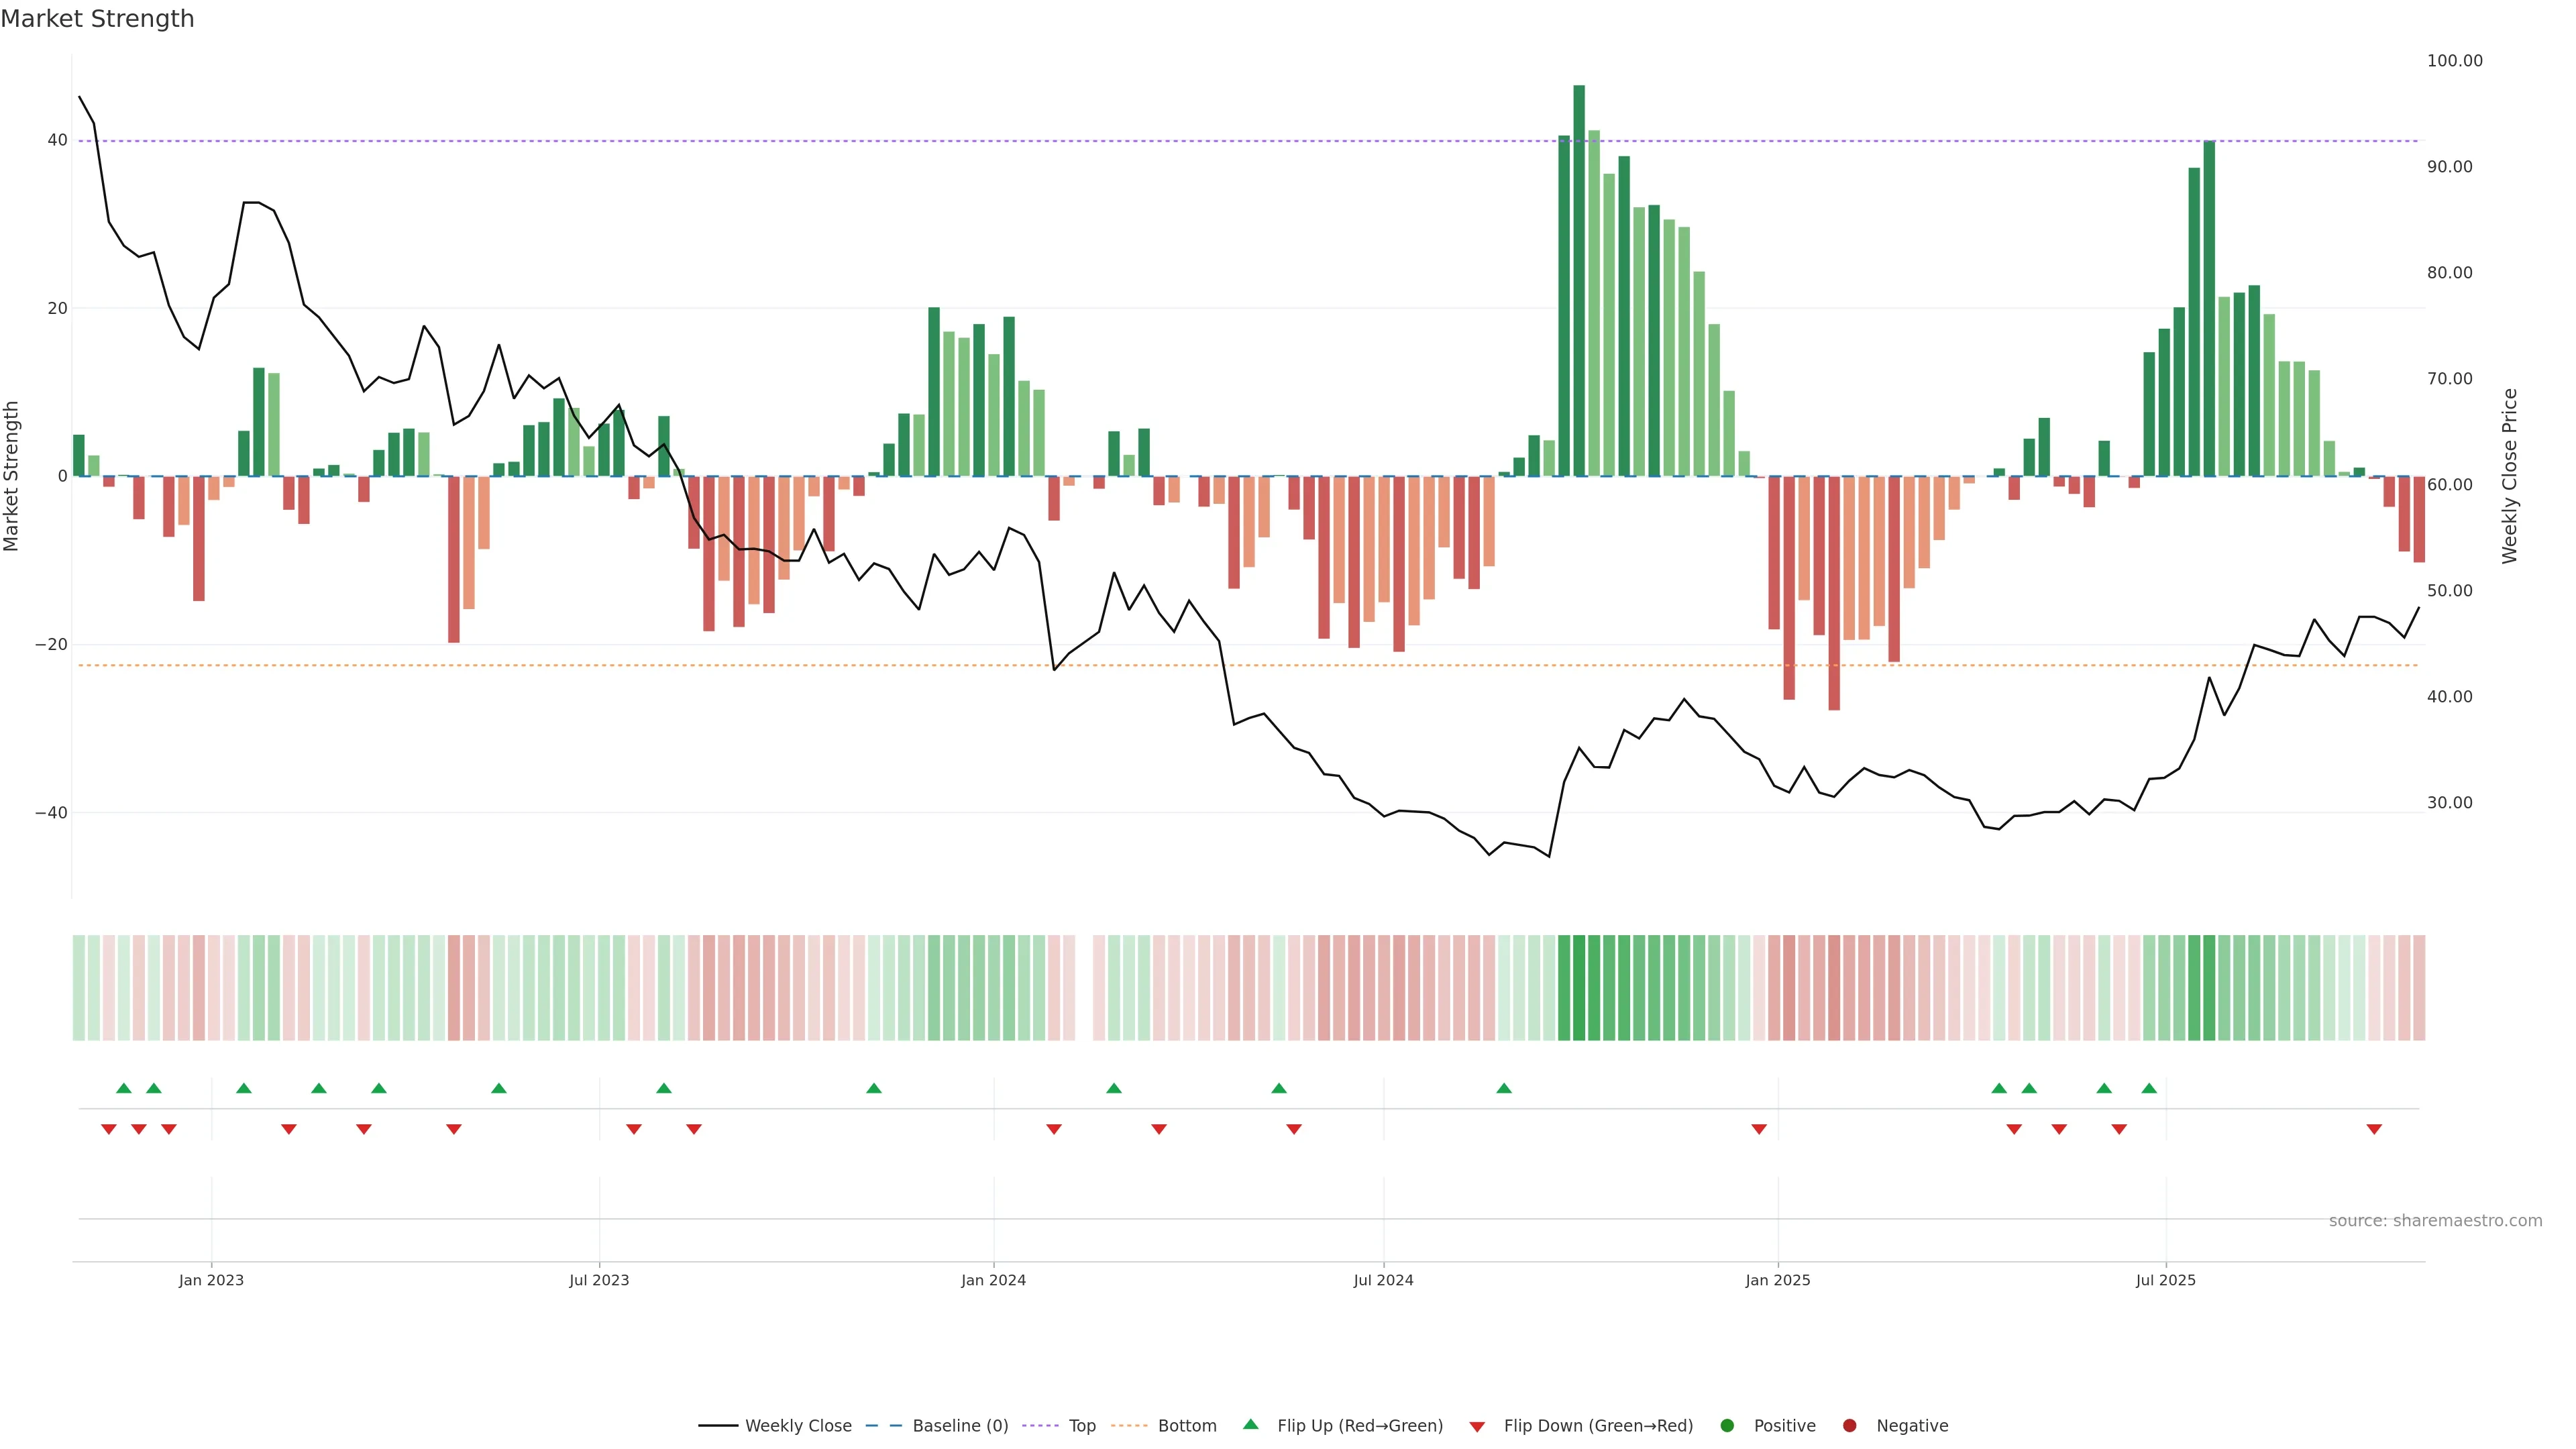Click the darkest green heatmap strip cell
This screenshot has height=1449, width=2576.
[1579, 987]
